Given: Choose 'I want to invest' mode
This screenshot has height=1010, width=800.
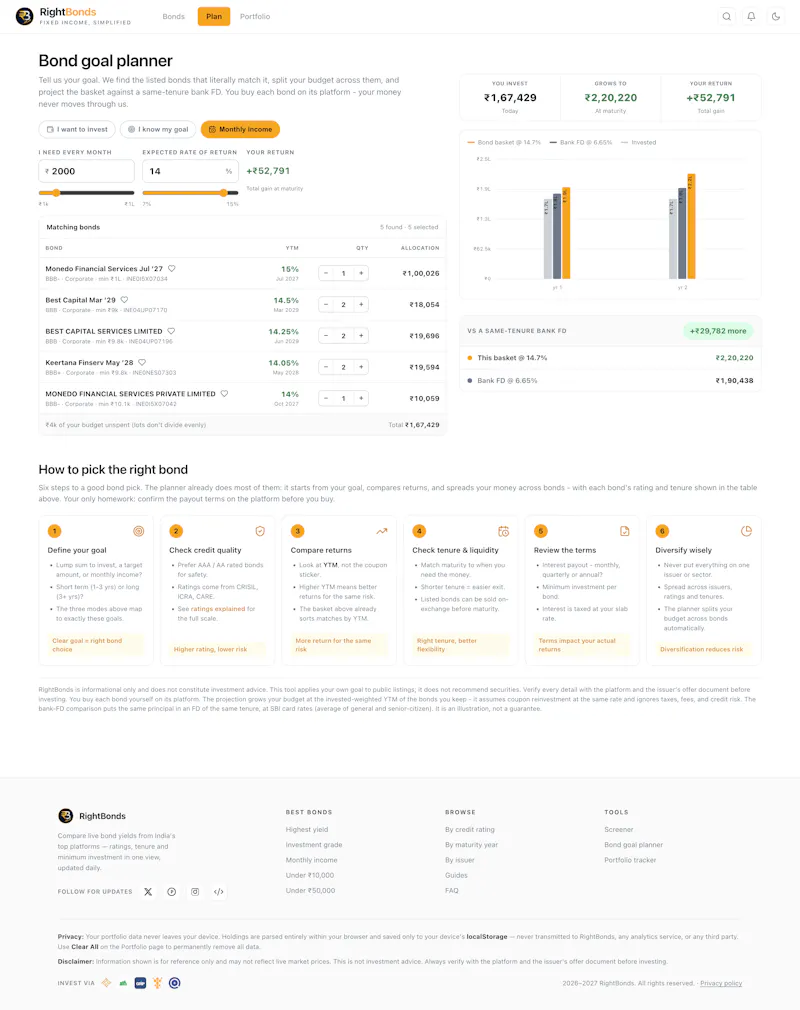Looking at the screenshot, I should point(77,129).
